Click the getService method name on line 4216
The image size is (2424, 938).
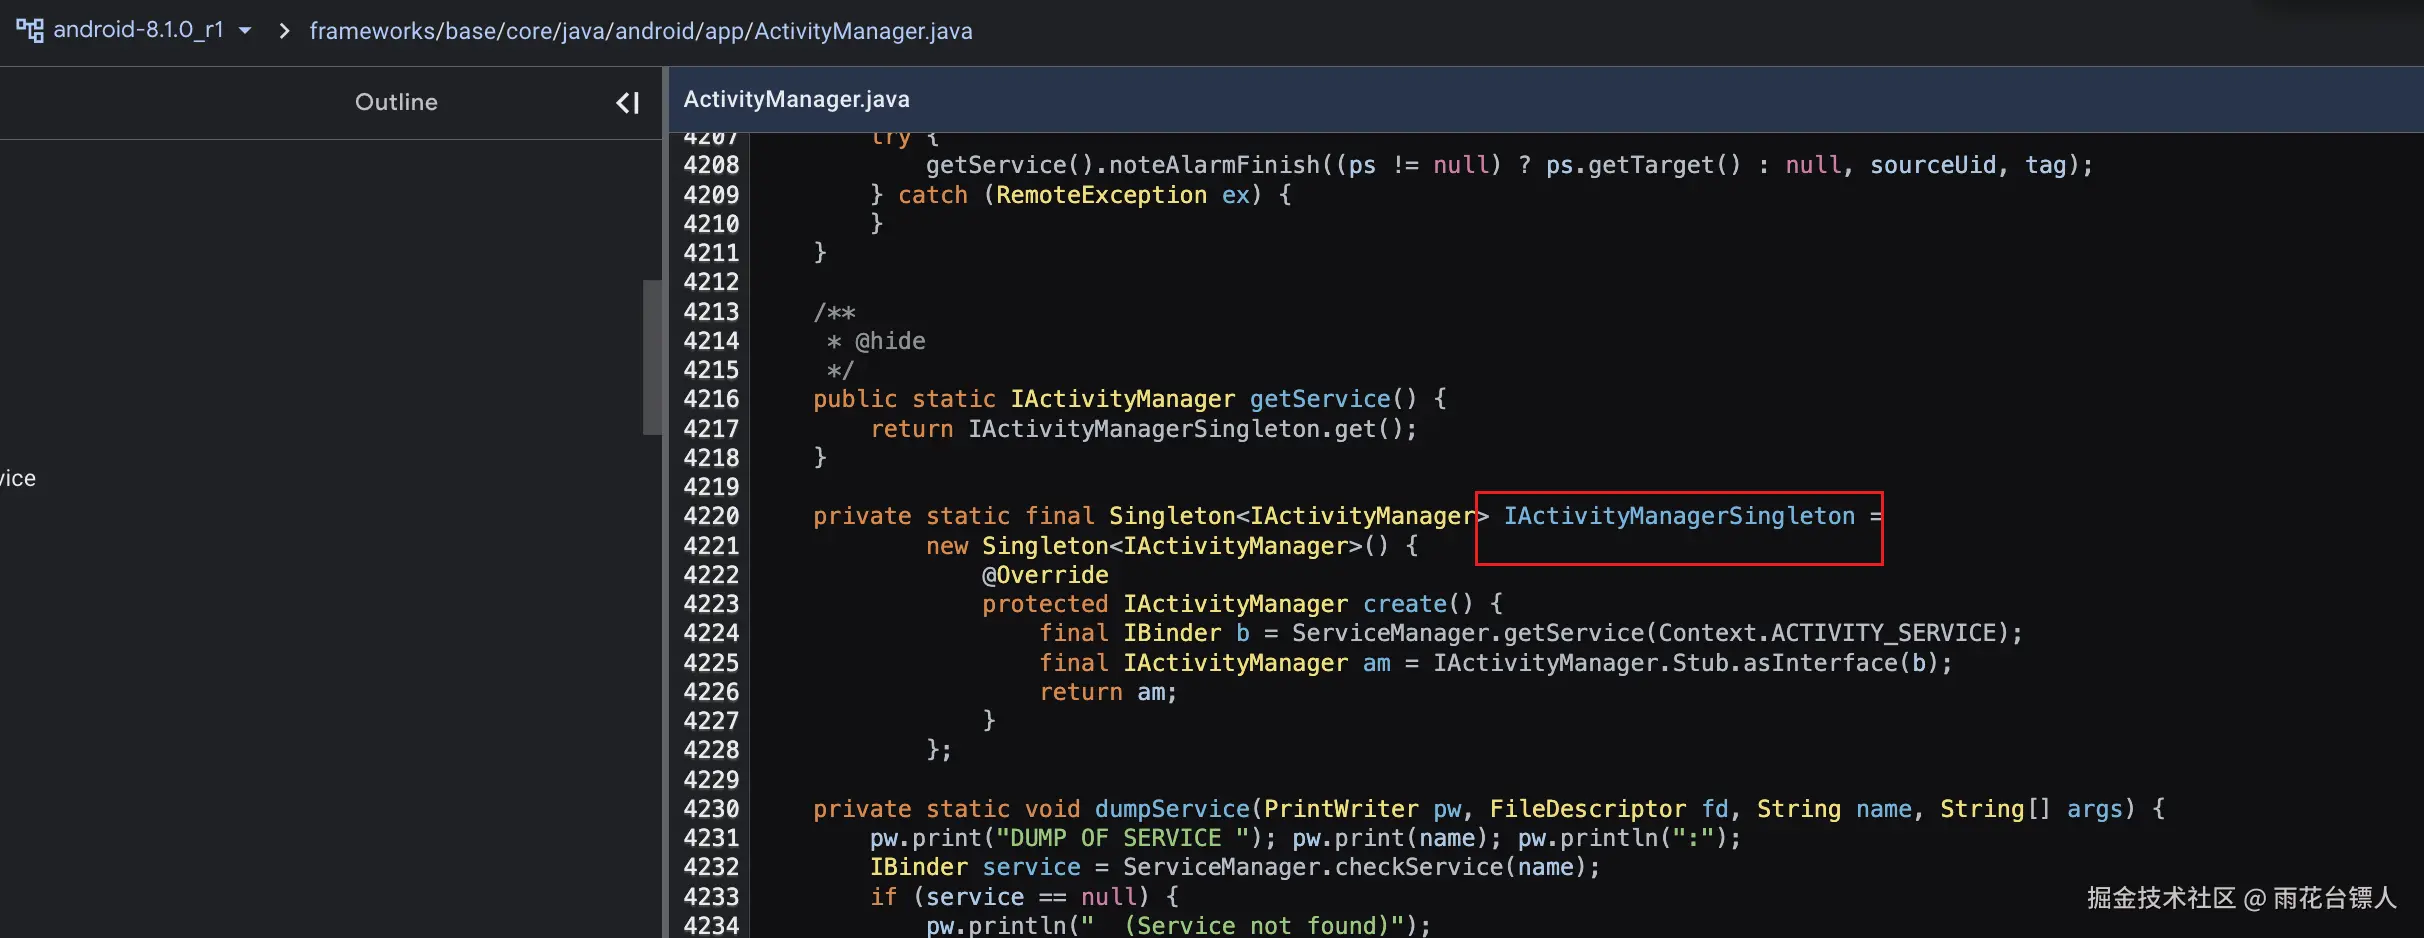point(1320,399)
